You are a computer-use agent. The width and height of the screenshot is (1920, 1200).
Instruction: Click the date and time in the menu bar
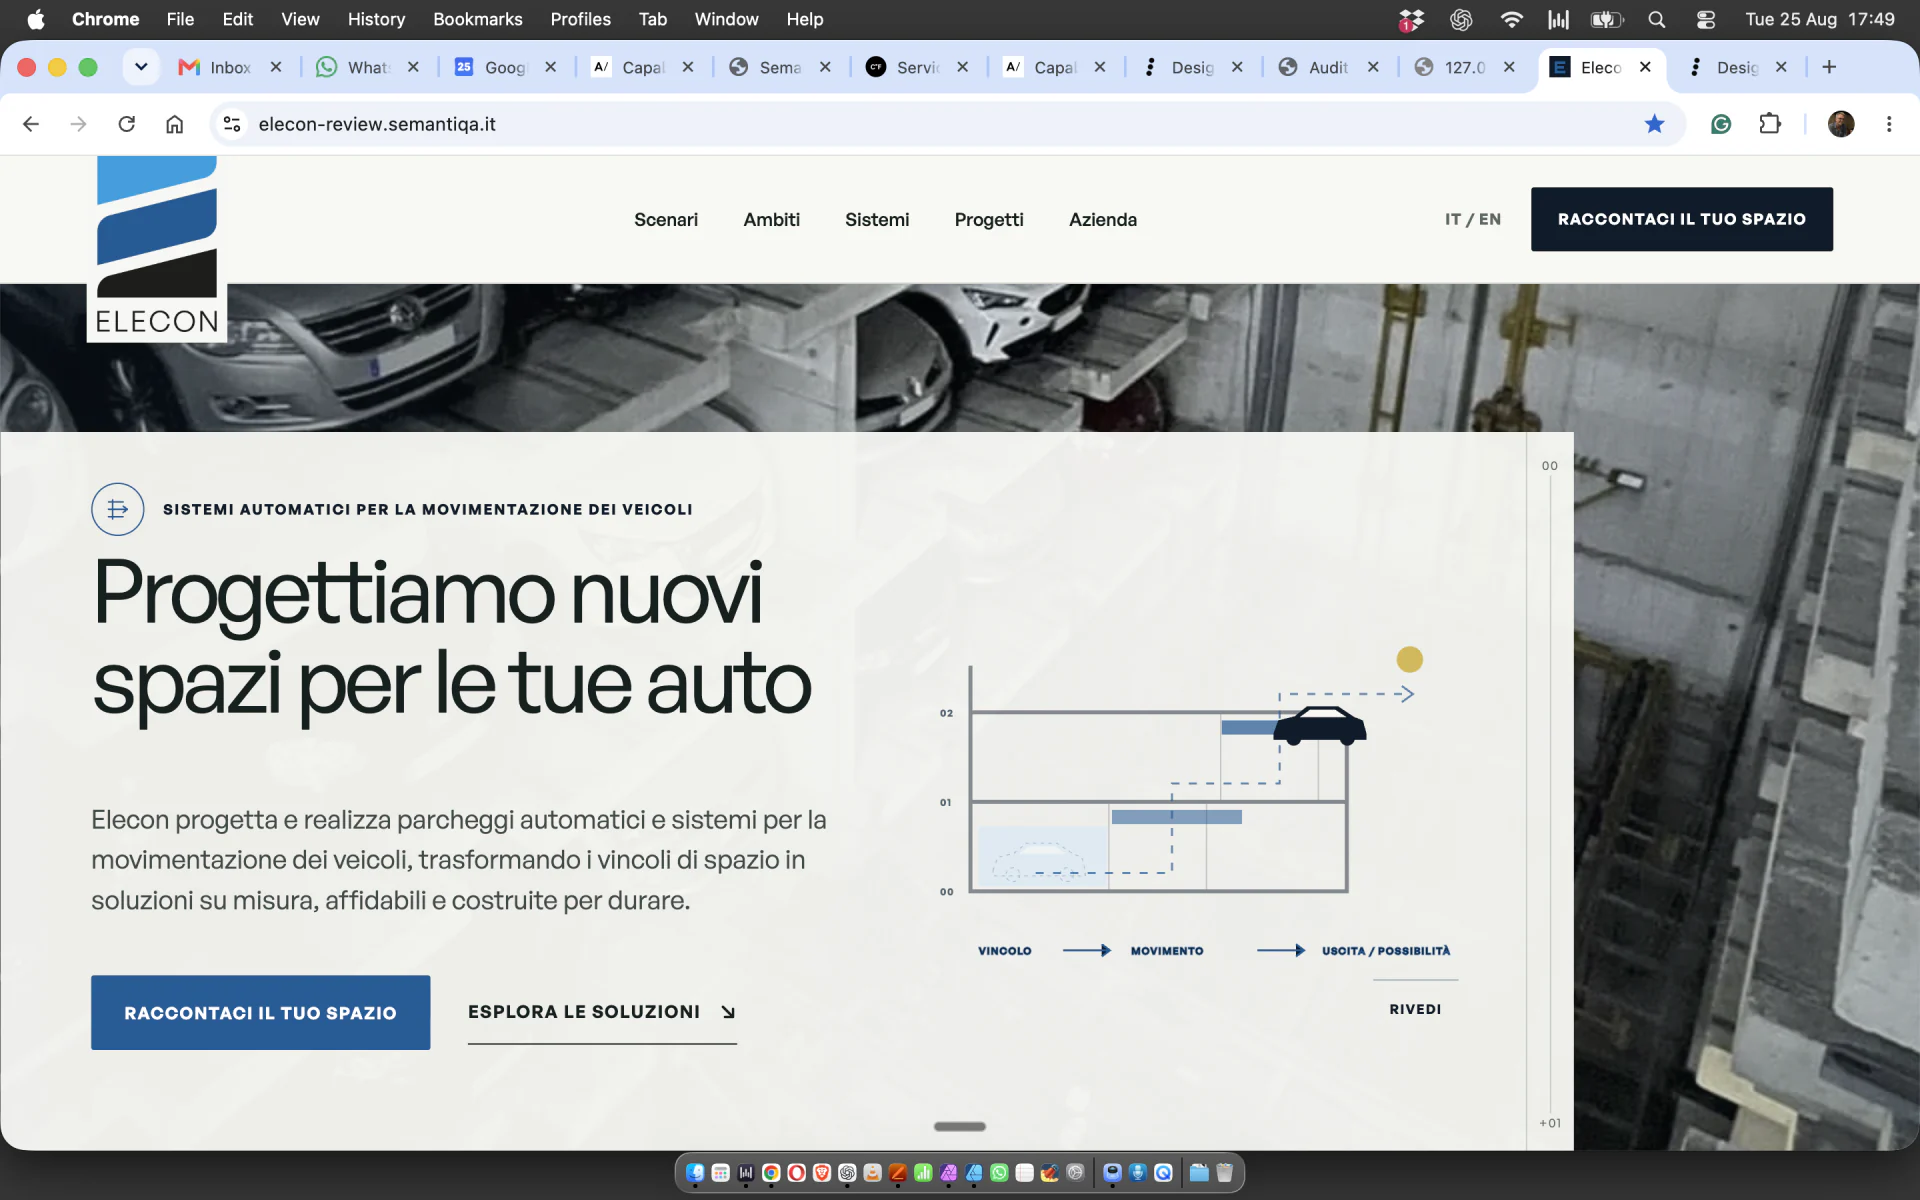coord(1819,19)
